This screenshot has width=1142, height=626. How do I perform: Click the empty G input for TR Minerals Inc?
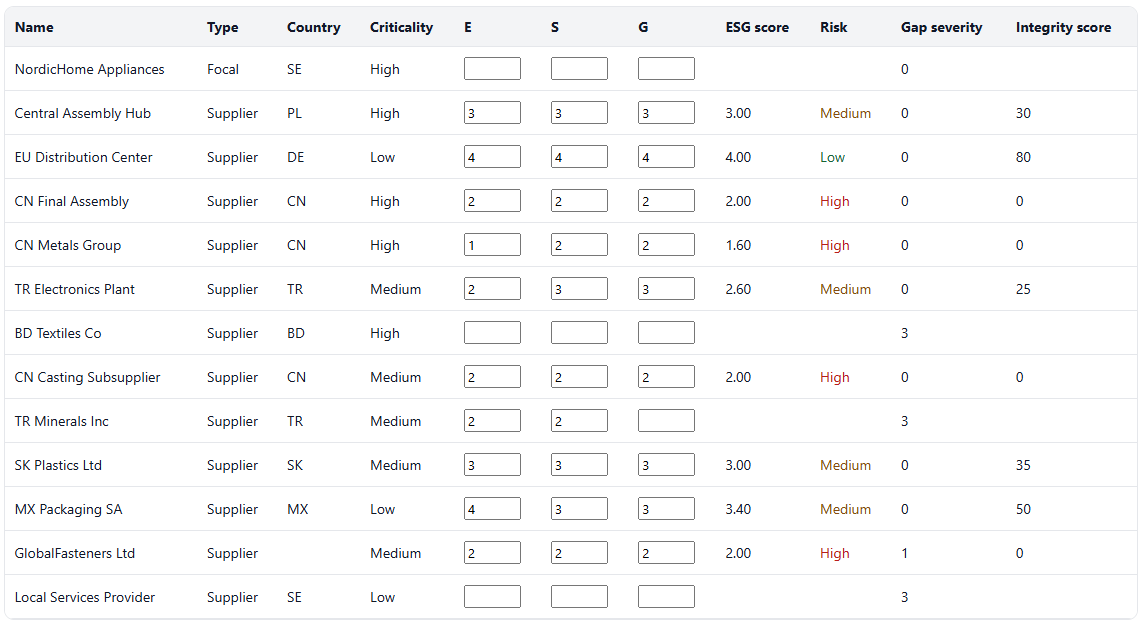[666, 420]
